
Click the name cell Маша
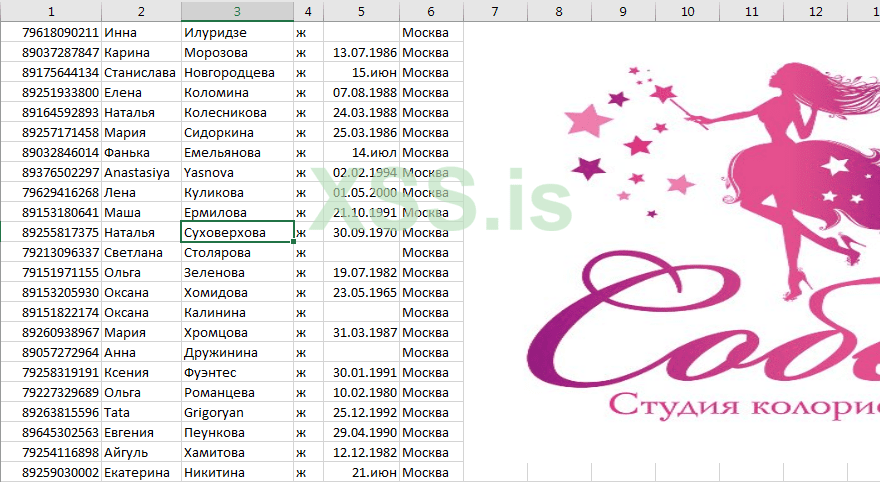coord(141,213)
